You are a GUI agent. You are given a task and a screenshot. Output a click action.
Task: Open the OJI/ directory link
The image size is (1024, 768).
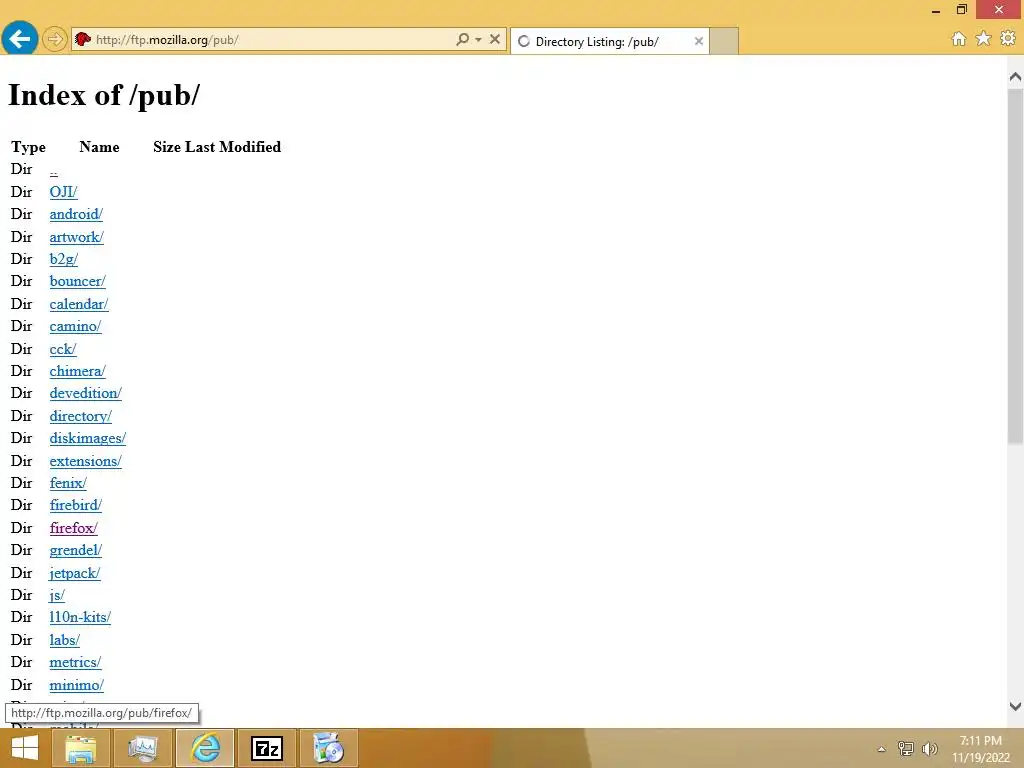click(63, 192)
